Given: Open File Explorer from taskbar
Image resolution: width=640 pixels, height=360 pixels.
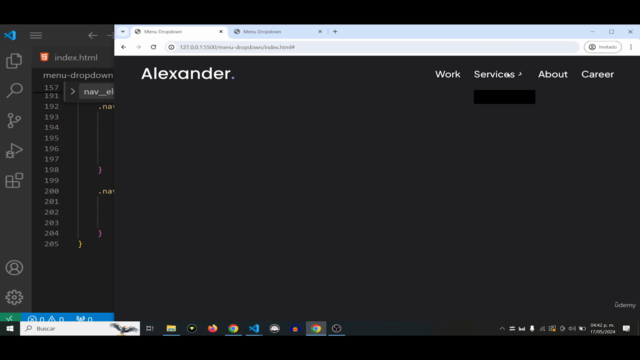Looking at the screenshot, I should (171, 328).
